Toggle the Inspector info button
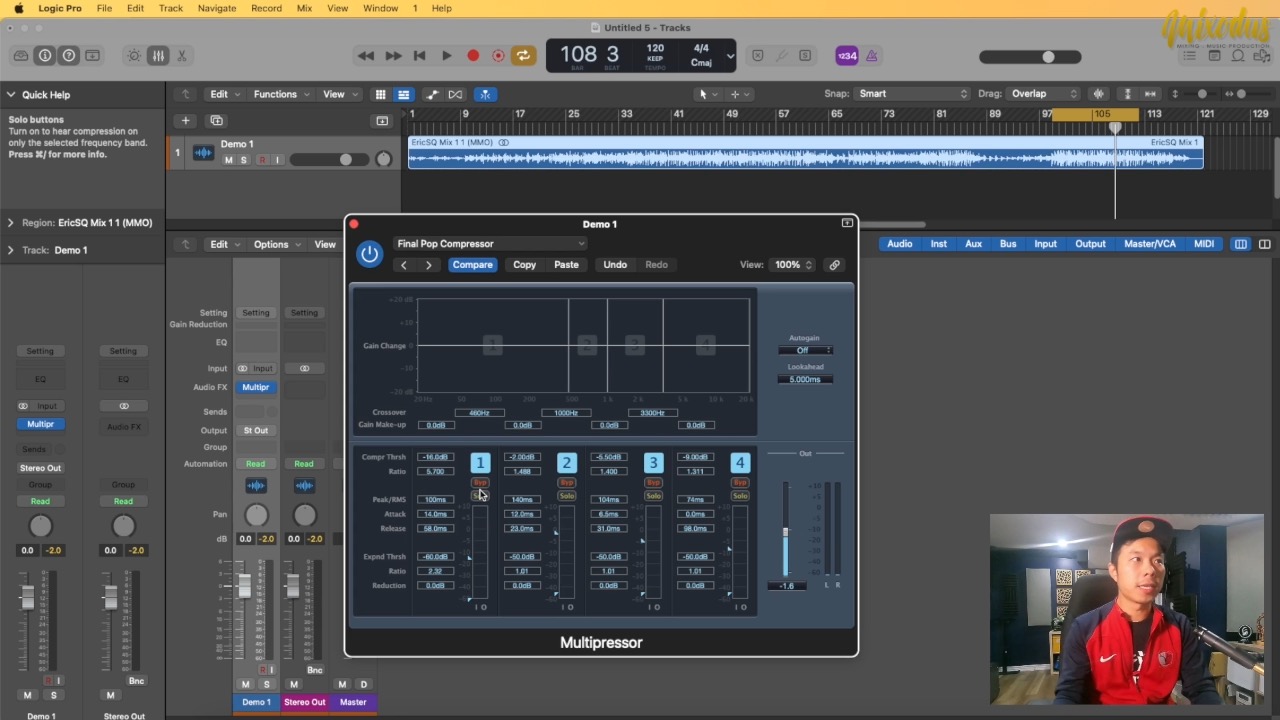This screenshot has width=1280, height=720. pyautogui.click(x=44, y=56)
